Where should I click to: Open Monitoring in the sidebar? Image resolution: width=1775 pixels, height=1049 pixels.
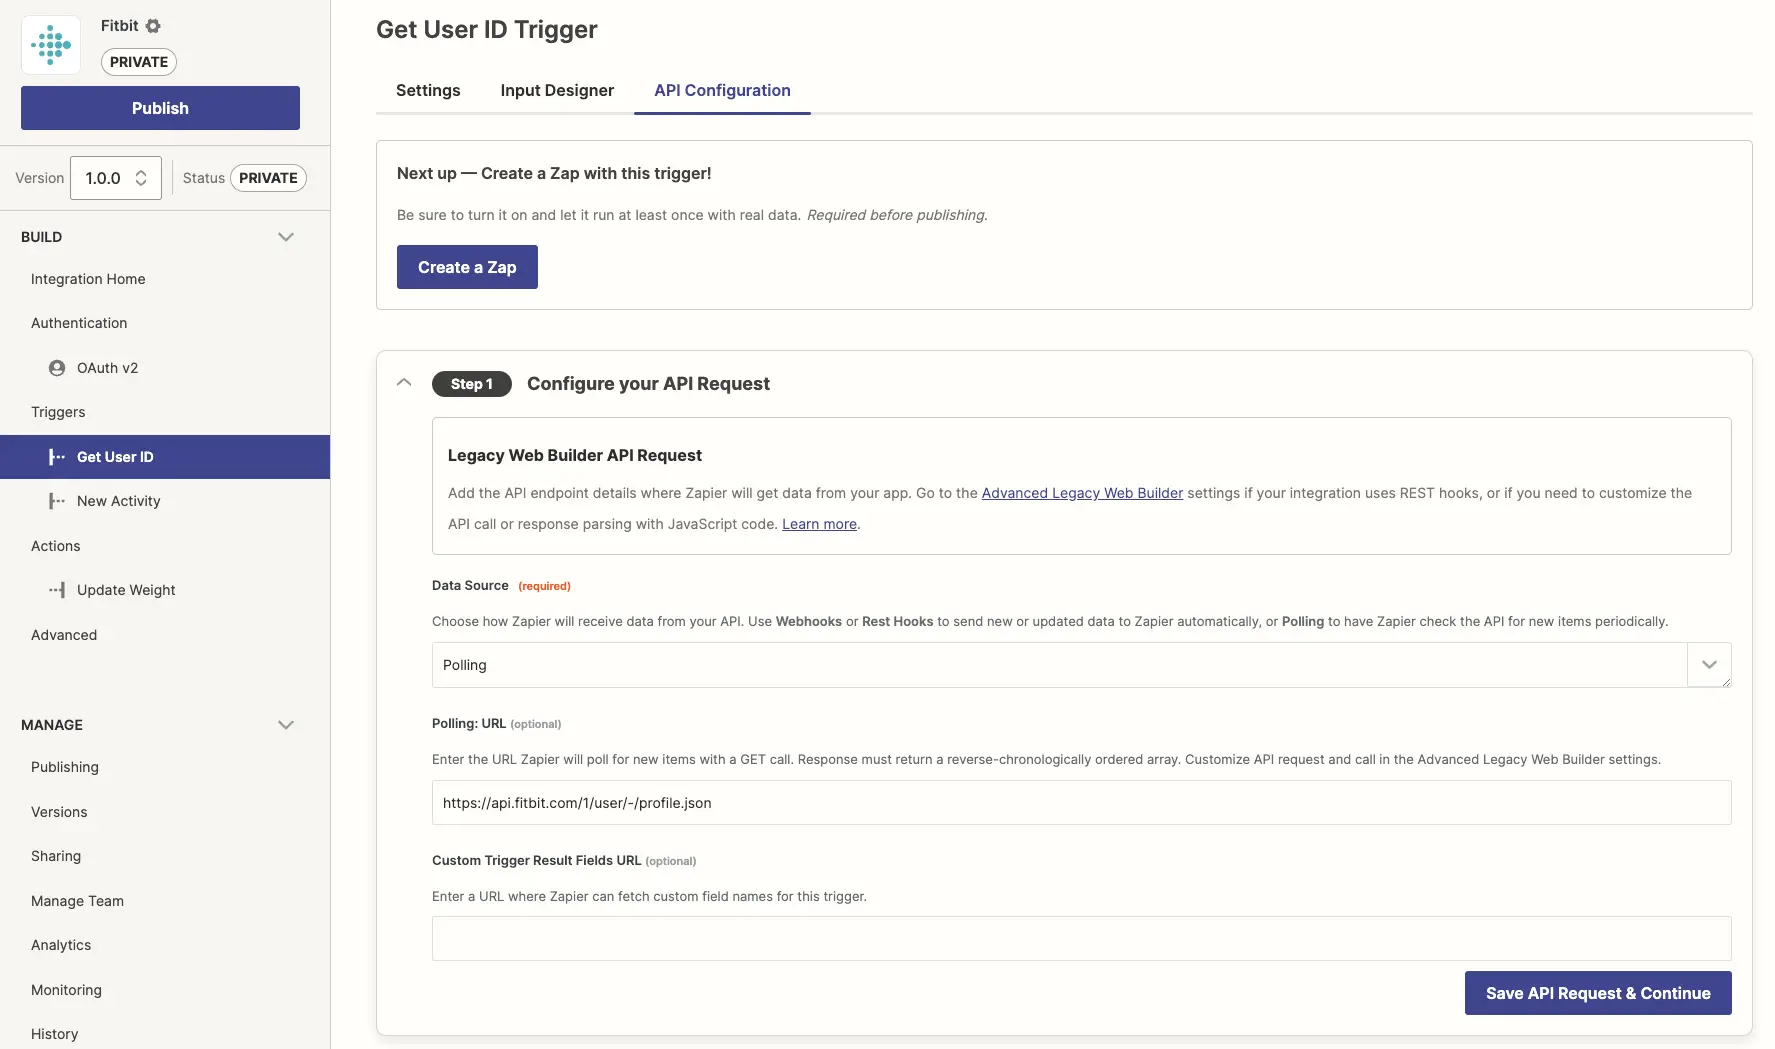coord(66,990)
